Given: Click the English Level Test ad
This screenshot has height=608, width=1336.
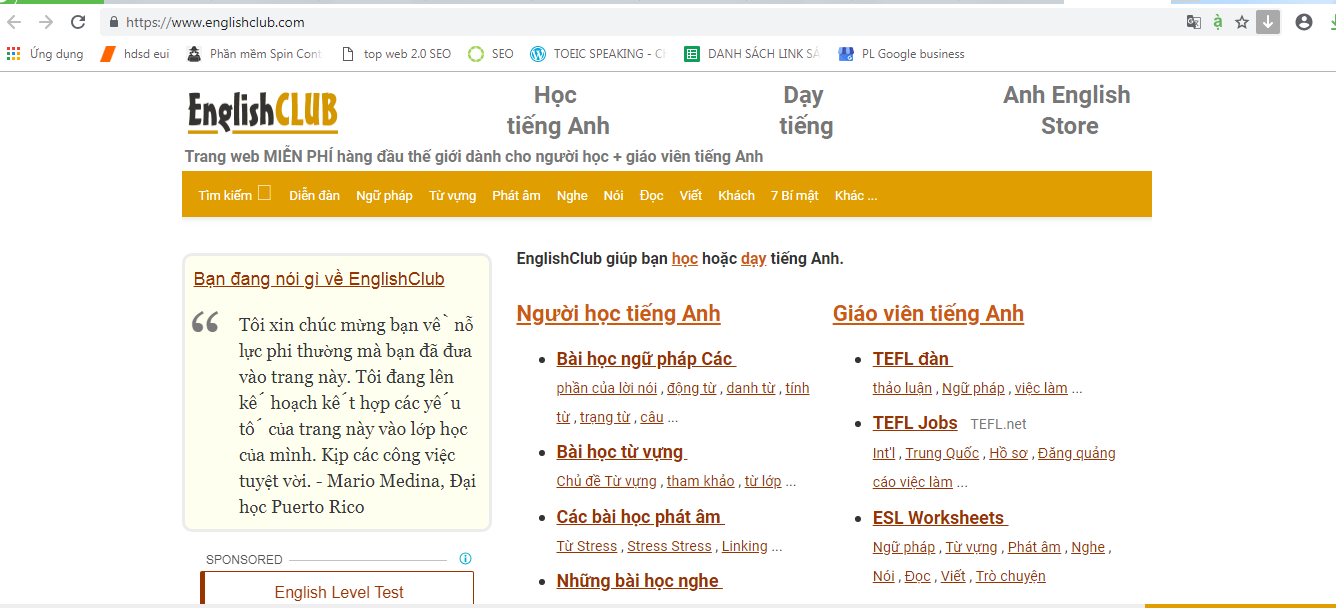Looking at the screenshot, I should click(x=339, y=592).
